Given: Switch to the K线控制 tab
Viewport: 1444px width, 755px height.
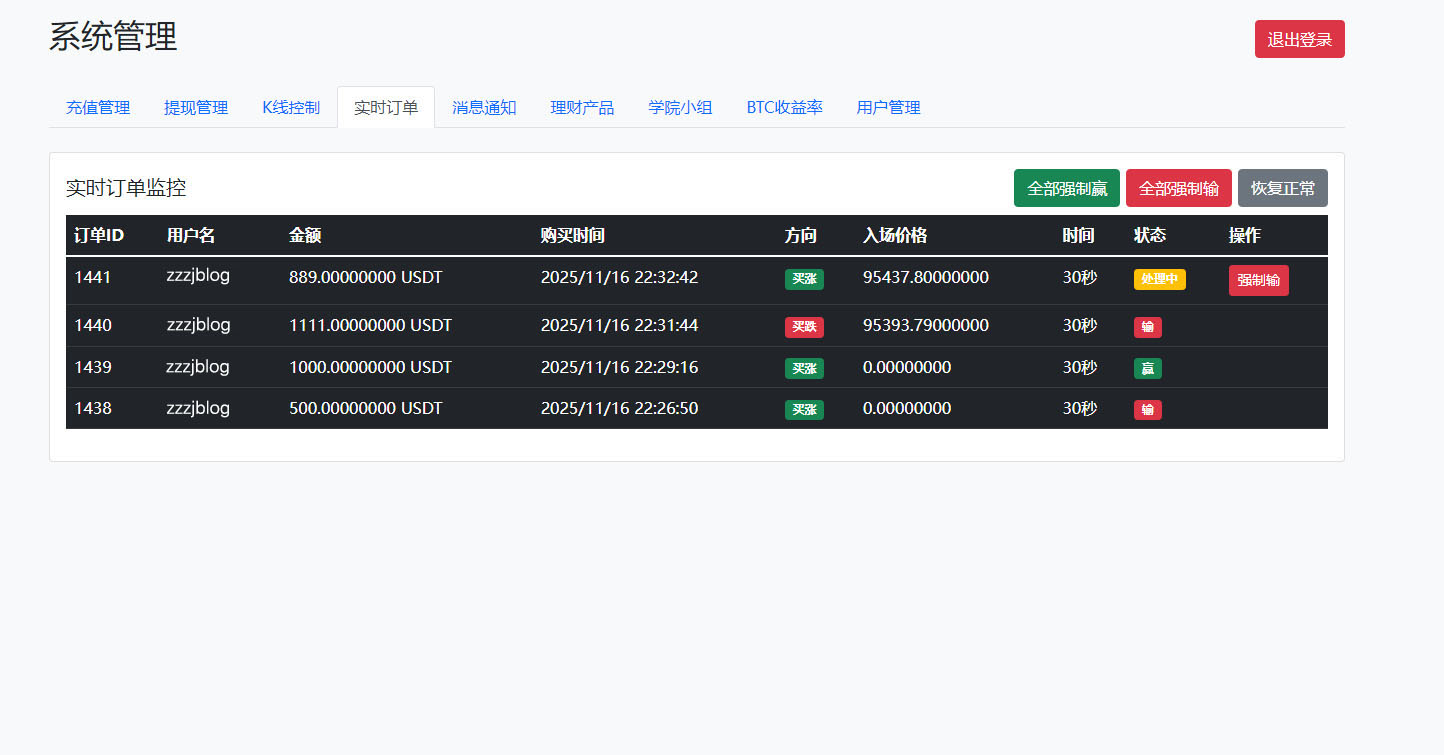Looking at the screenshot, I should click(290, 107).
